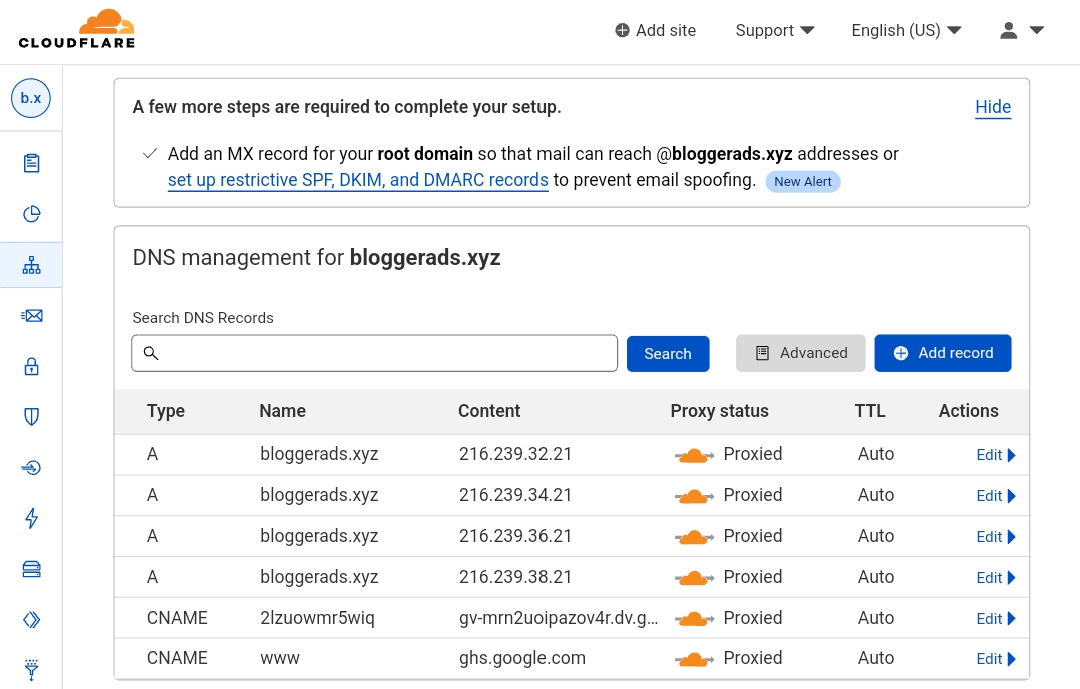1080x689 pixels.
Task: Click the Search DNS Records input field
Action: (375, 353)
